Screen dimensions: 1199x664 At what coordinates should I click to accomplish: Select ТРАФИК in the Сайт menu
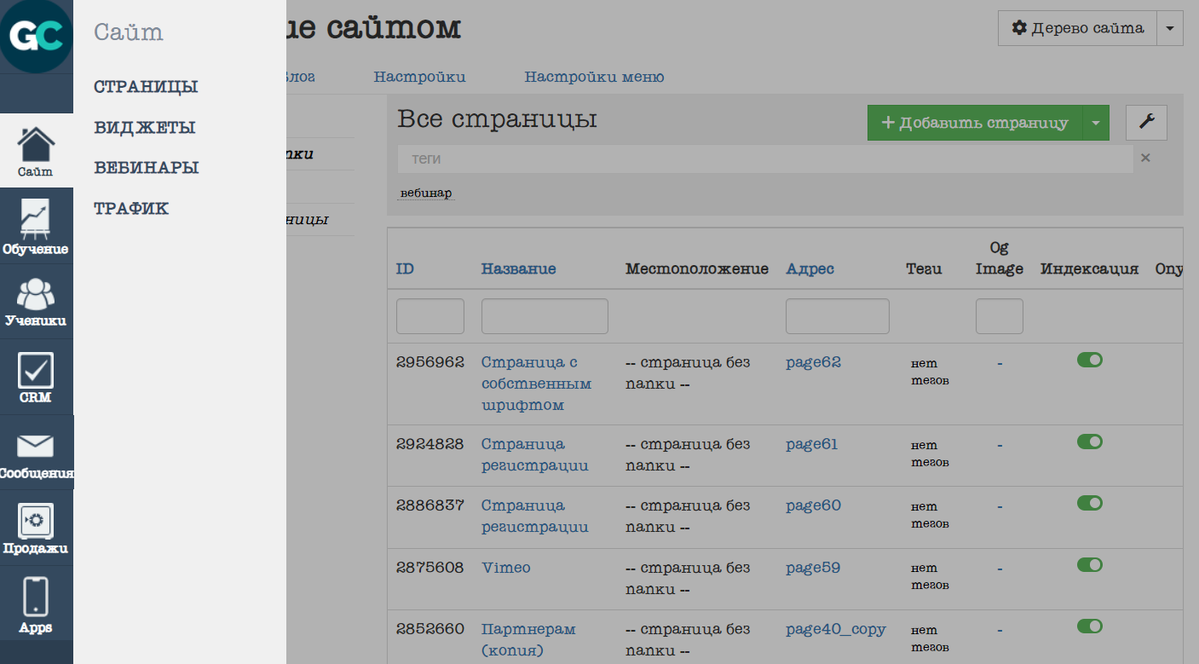coord(131,208)
